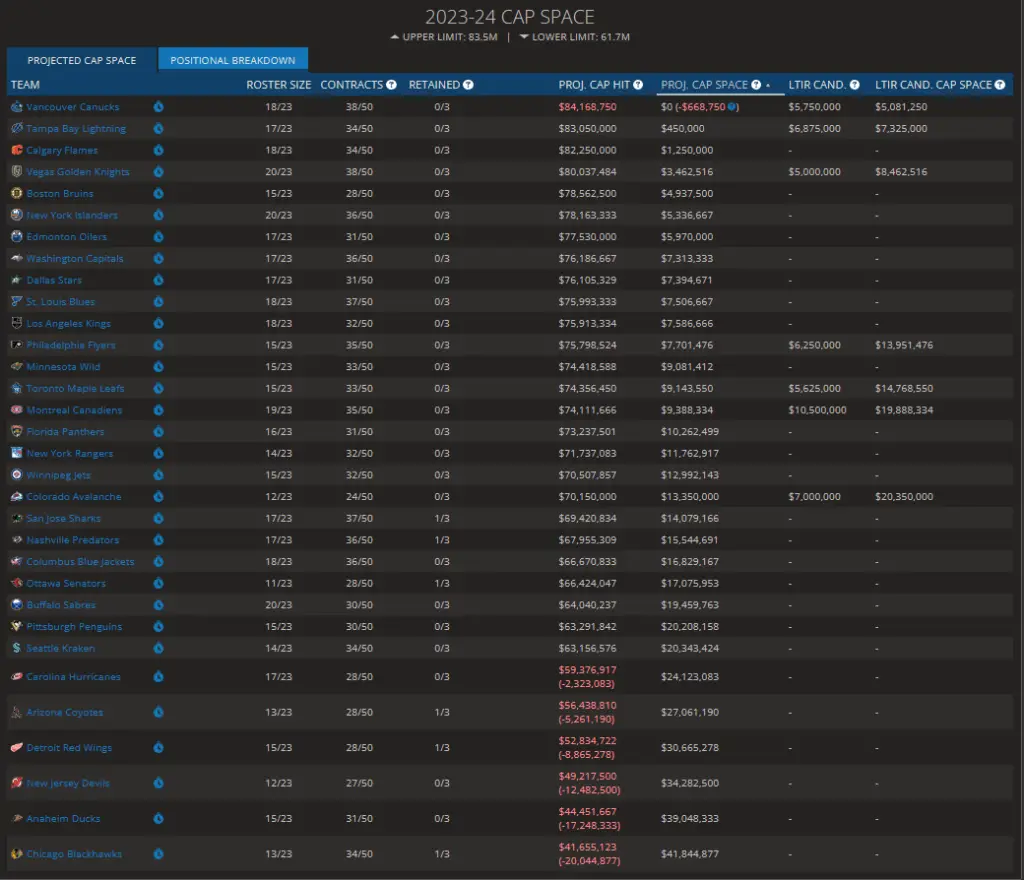The image size is (1024, 880).
Task: Click the Seattle Kraken logo icon
Action: tap(17, 648)
